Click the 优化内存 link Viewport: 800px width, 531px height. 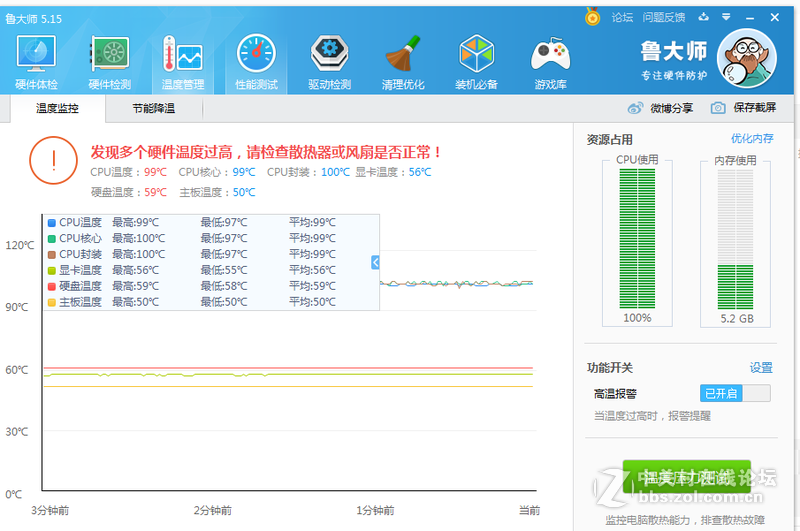pyautogui.click(x=752, y=138)
